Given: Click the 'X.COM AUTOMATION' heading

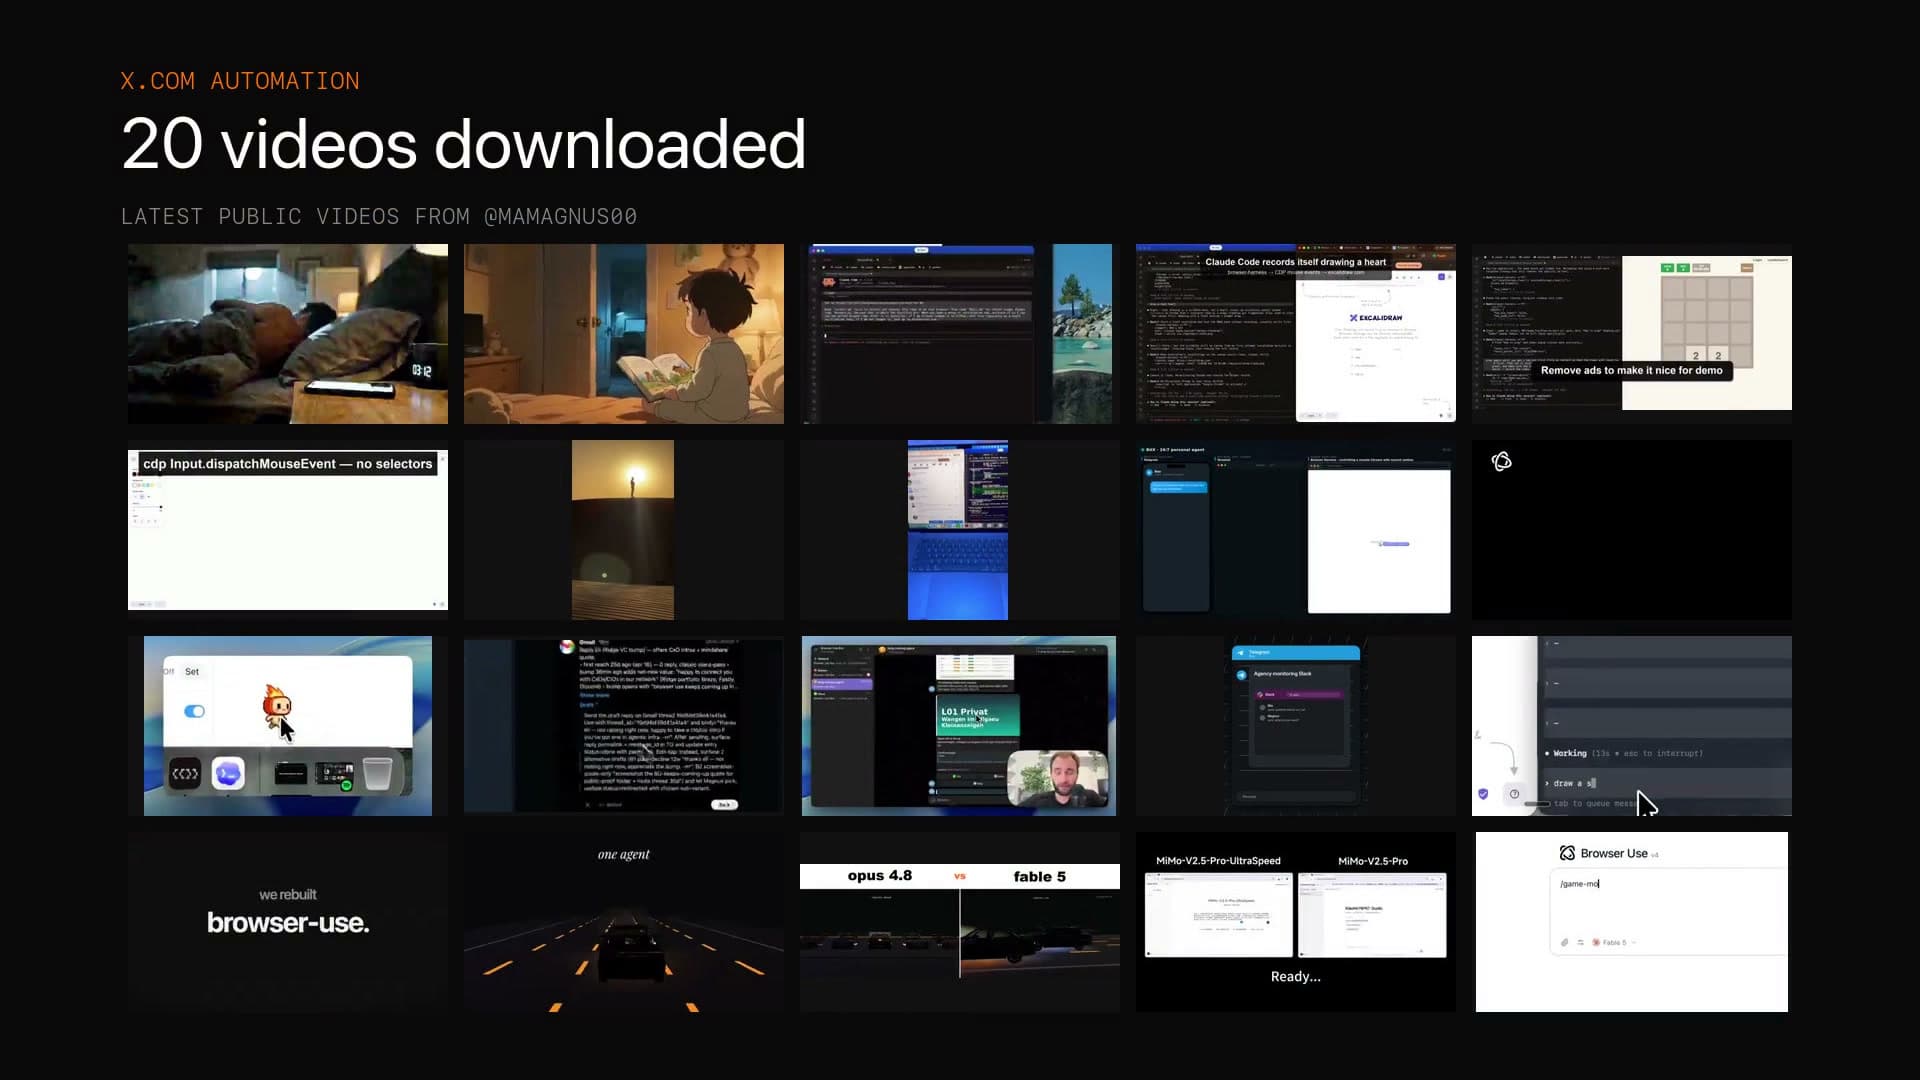Looking at the screenshot, I should tap(240, 81).
